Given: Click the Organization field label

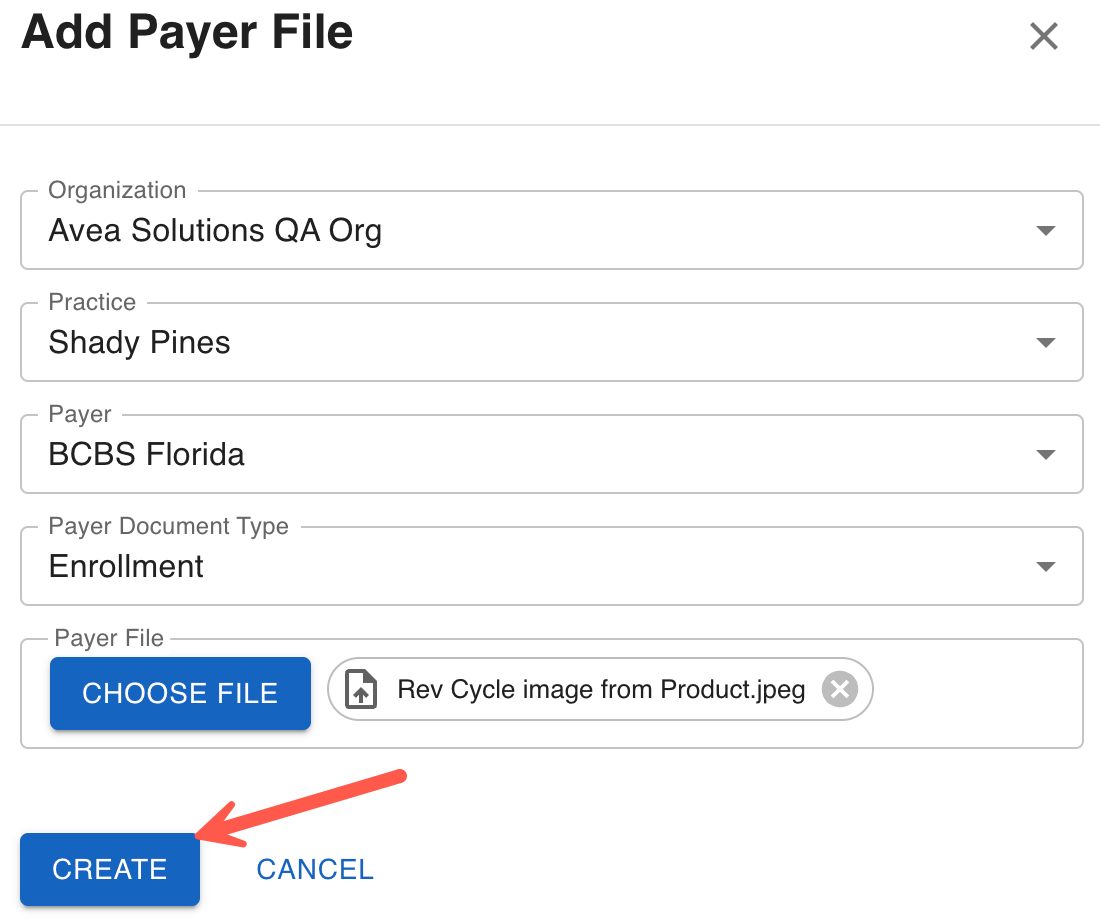Looking at the screenshot, I should [x=117, y=190].
